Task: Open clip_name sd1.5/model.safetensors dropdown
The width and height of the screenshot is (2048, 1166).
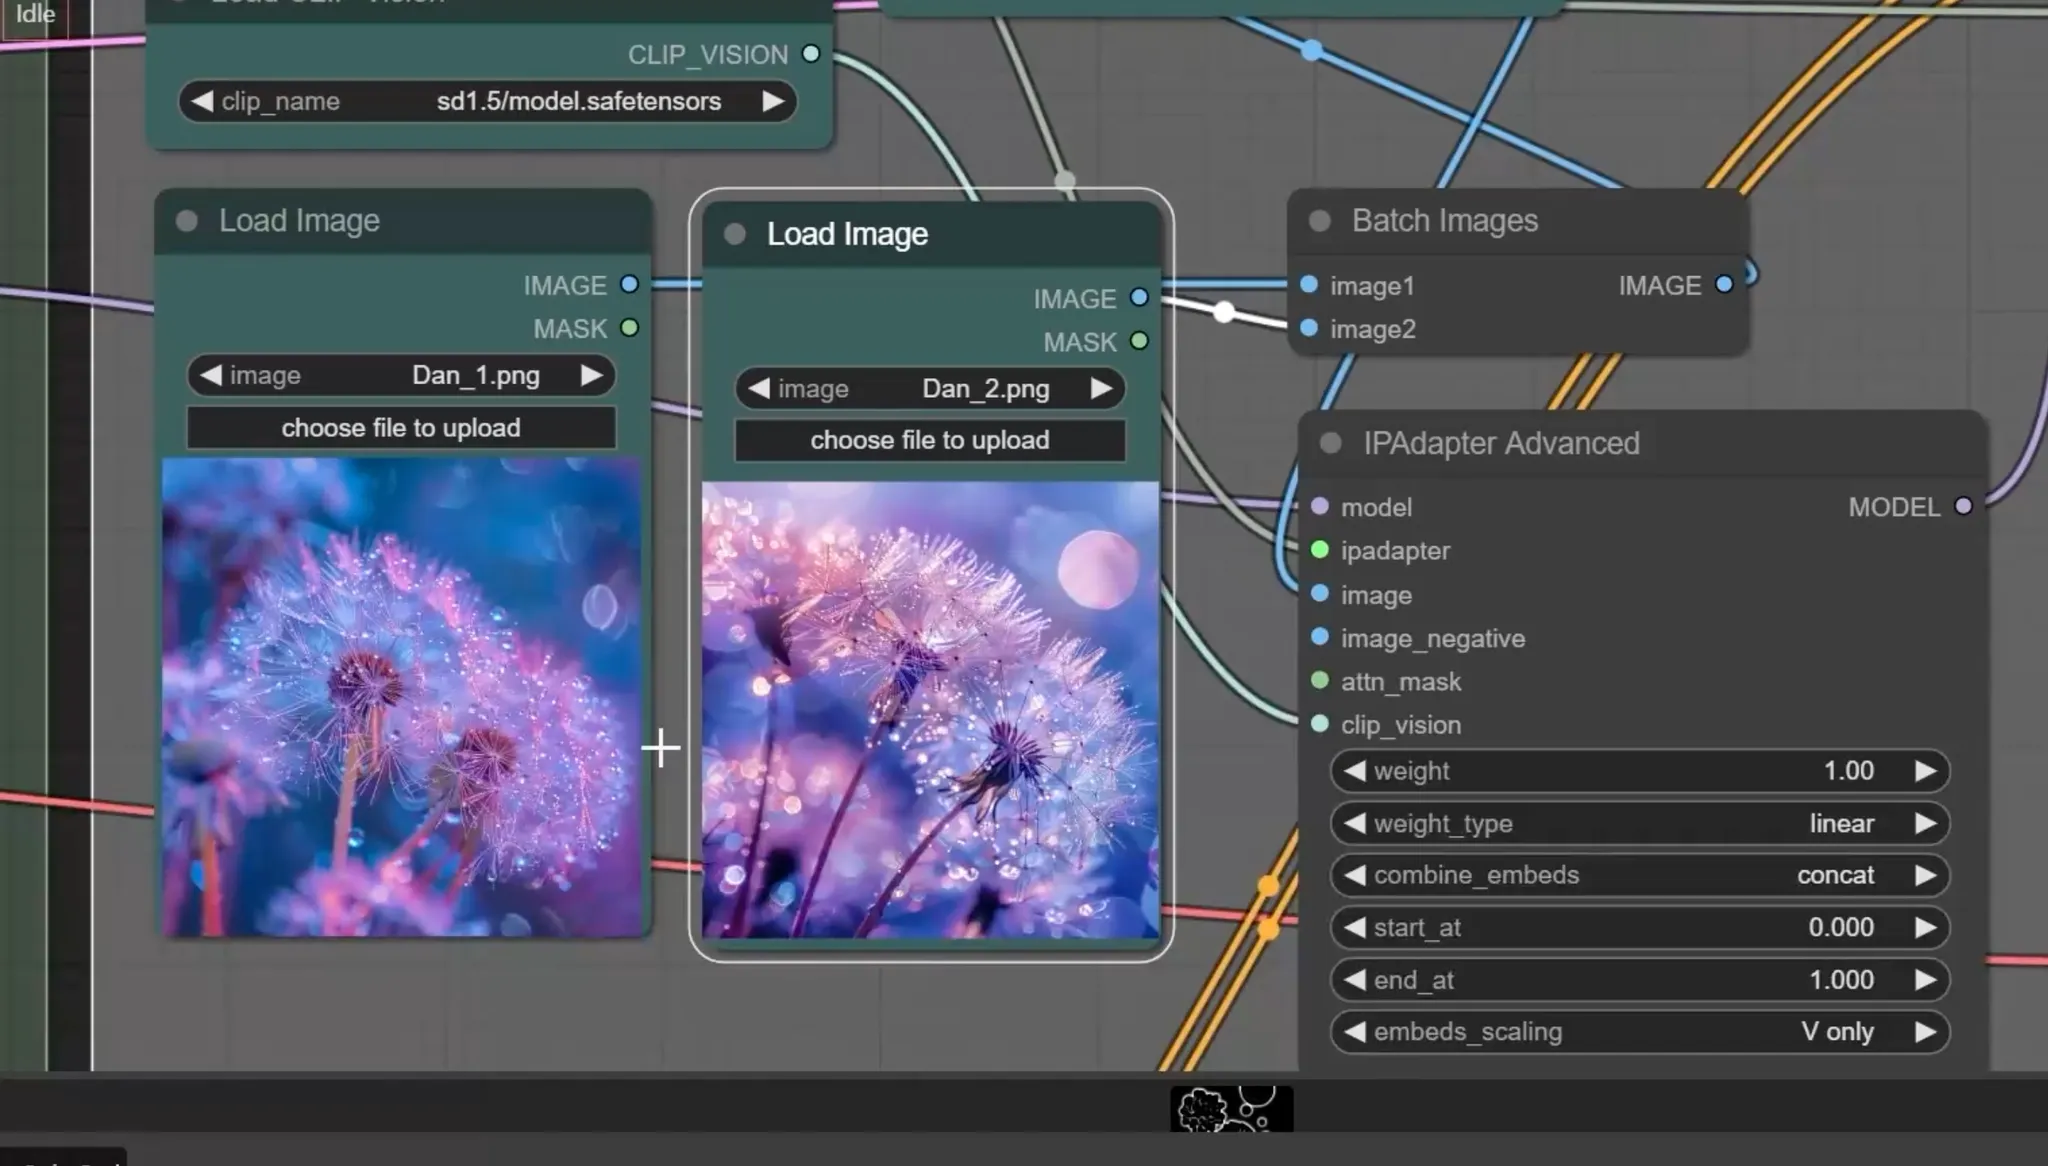Action: tap(487, 101)
